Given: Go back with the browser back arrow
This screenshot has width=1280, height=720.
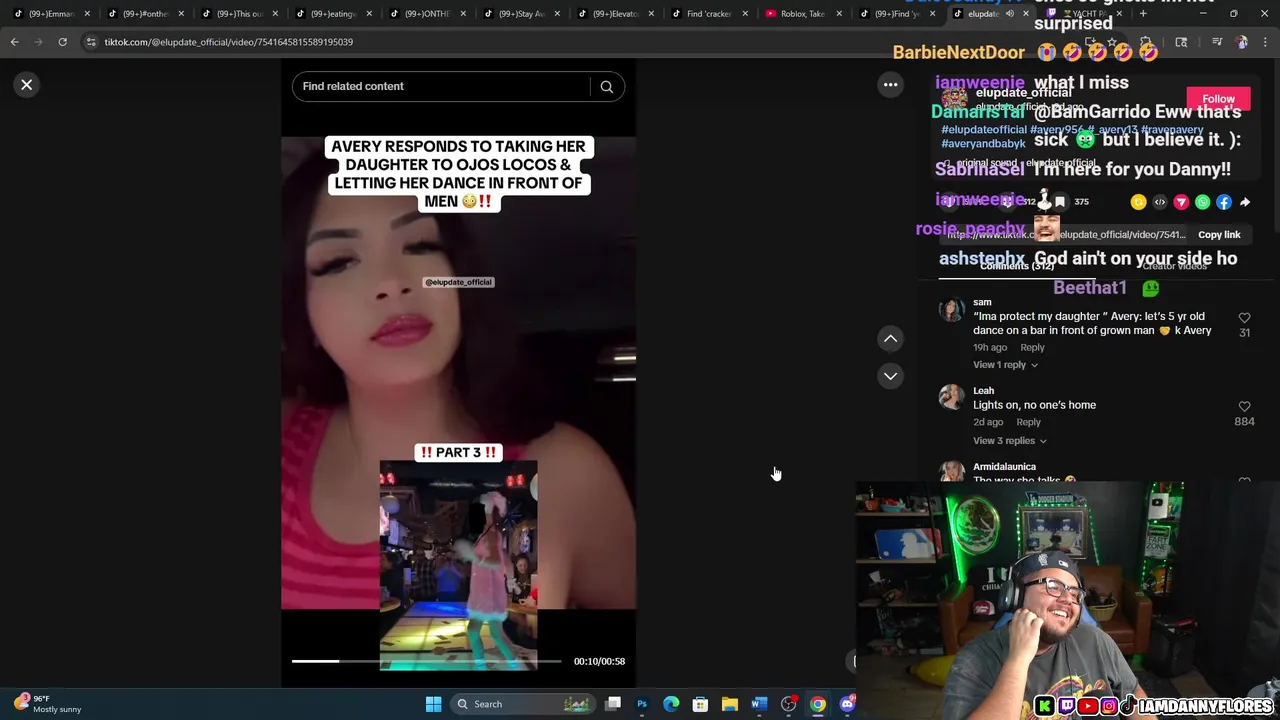Looking at the screenshot, I should [14, 42].
